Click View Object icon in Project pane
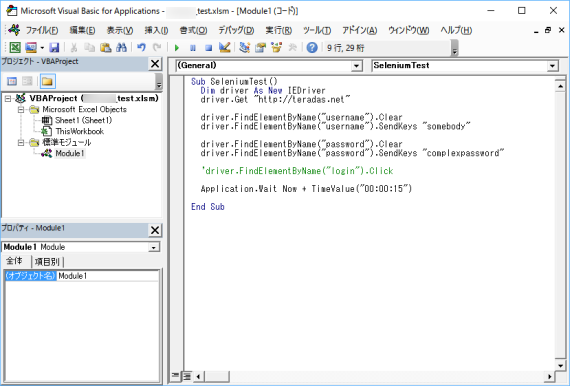570x386 pixels. point(27,81)
